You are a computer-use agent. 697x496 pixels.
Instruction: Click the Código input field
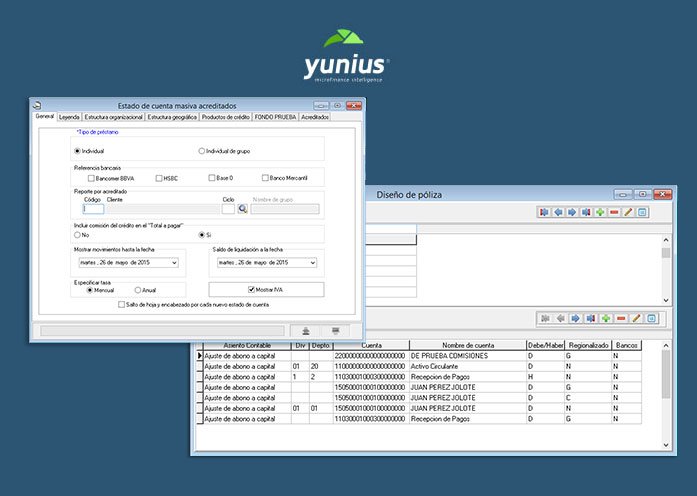93,209
